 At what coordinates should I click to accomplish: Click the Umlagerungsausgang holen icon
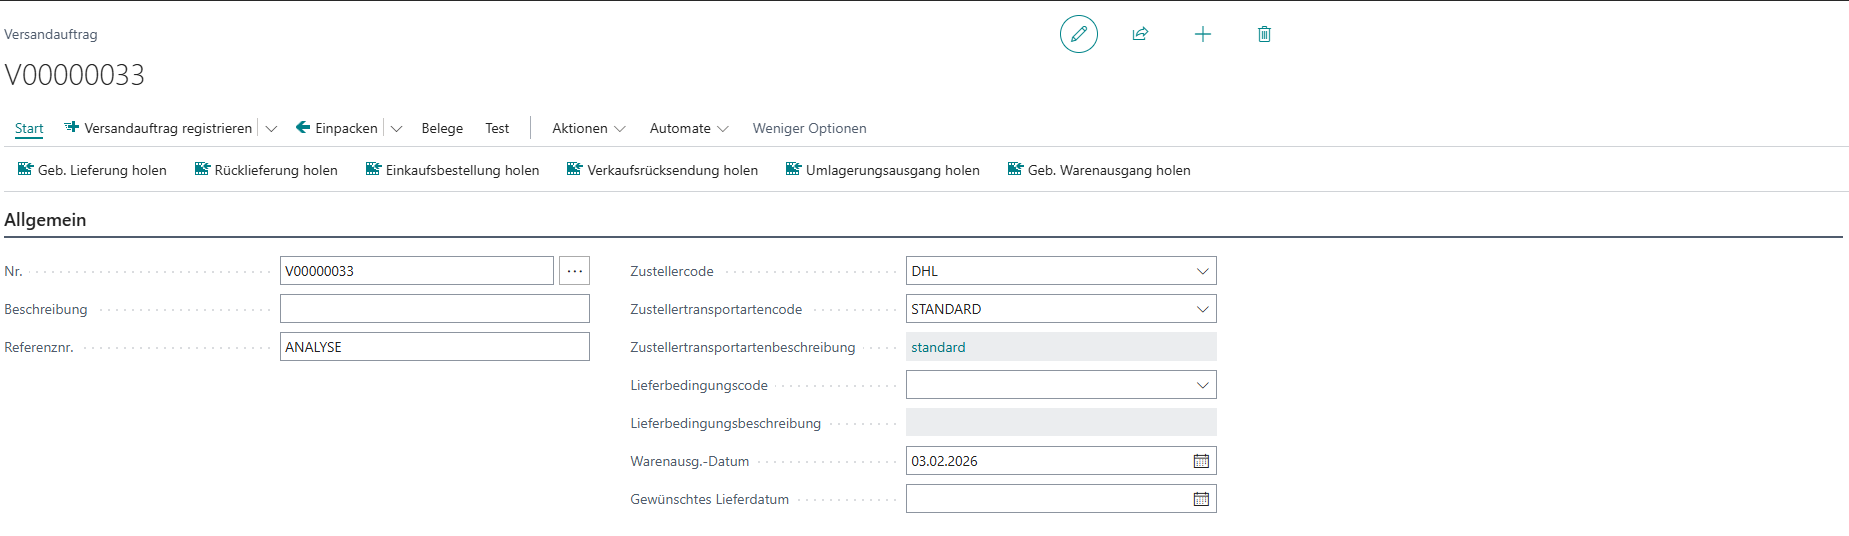[793, 169]
